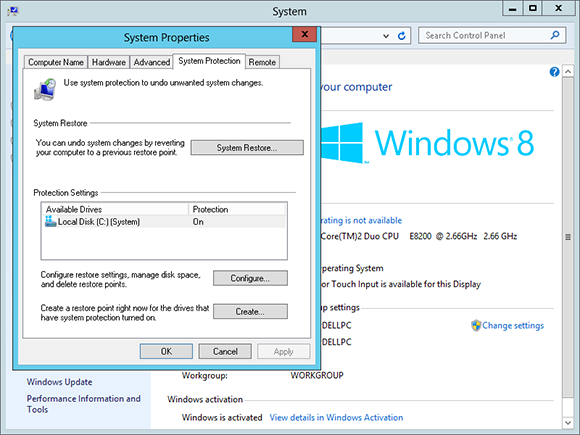Select the Advanced tab
580x435 pixels.
152,62
